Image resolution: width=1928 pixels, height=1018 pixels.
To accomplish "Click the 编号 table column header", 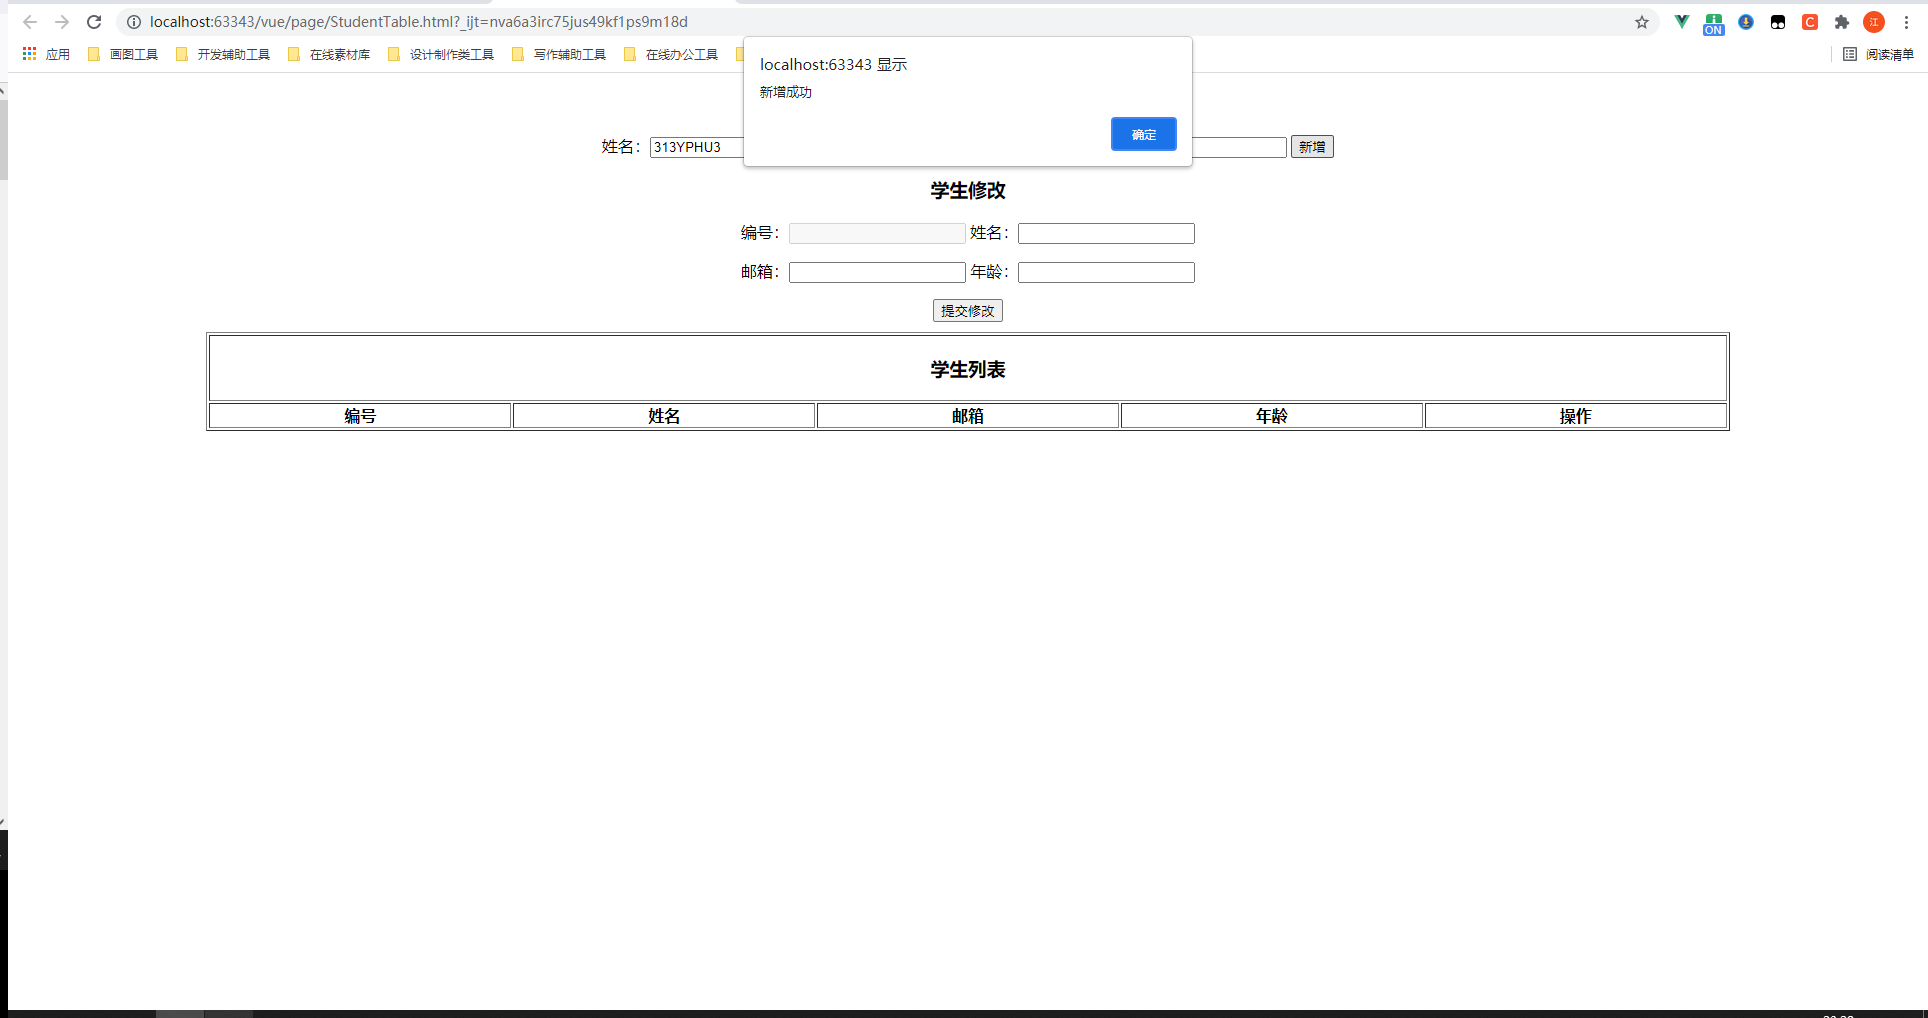I will [x=360, y=416].
